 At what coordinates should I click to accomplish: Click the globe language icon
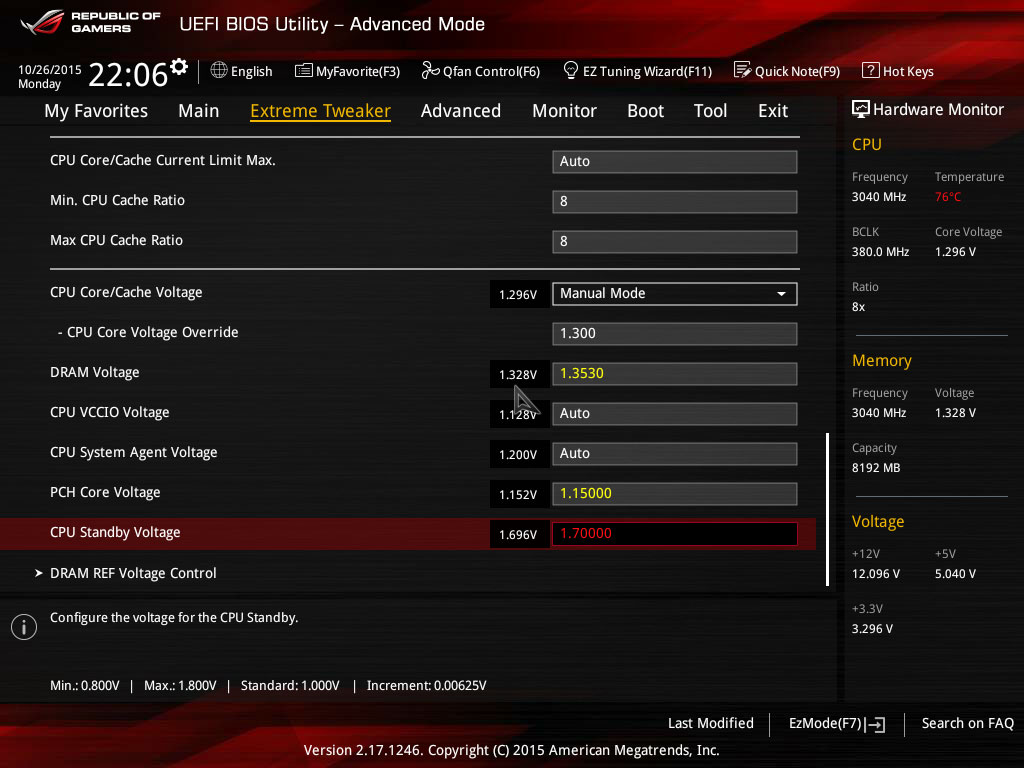[219, 70]
